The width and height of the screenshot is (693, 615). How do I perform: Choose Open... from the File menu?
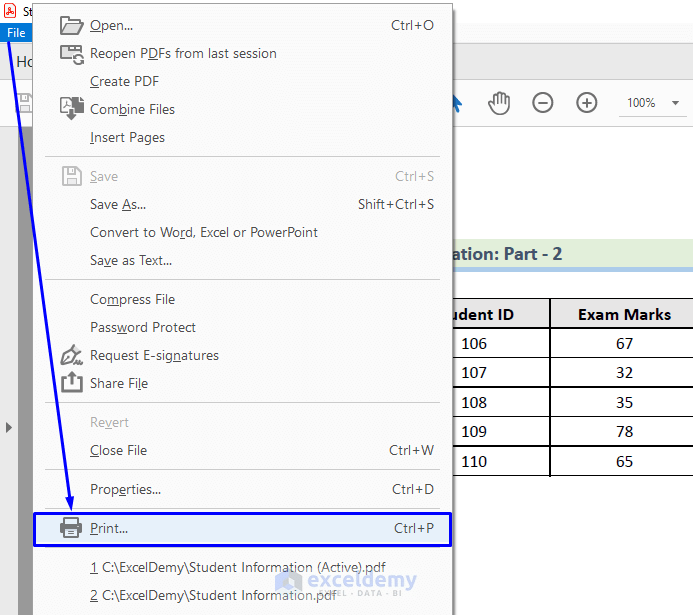(x=243, y=26)
